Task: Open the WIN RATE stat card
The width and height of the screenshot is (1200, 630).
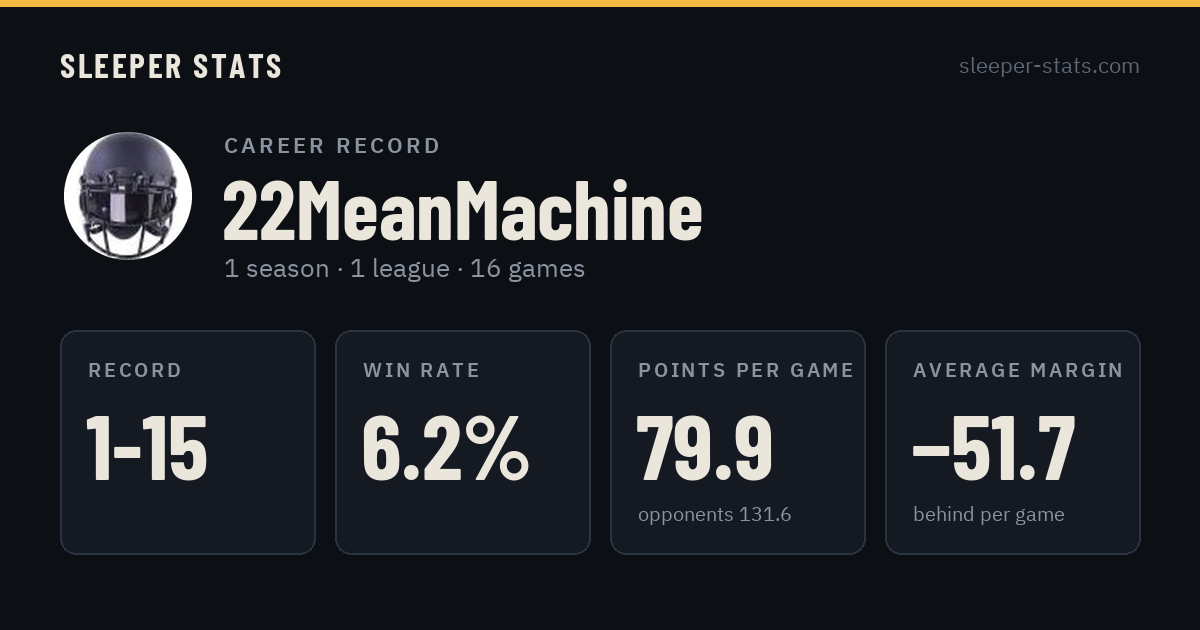Action: click(x=463, y=442)
